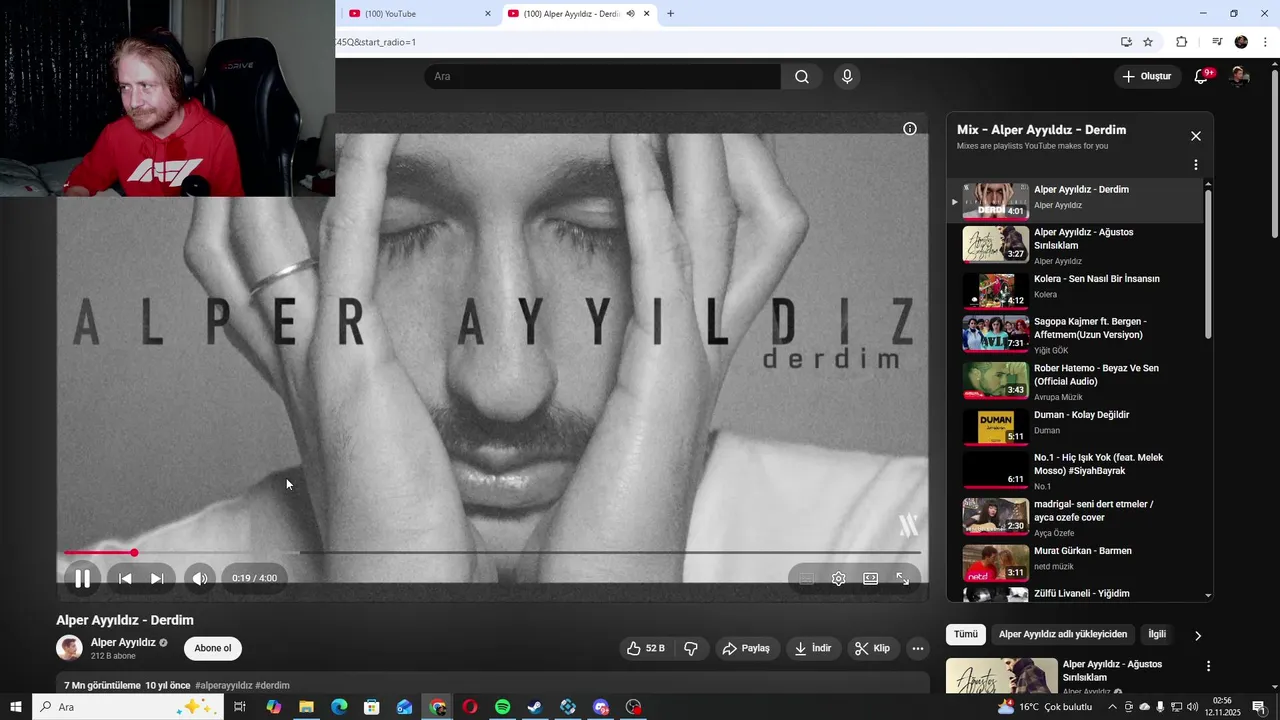Toggle subtitles button in the player
The image size is (1280, 720).
click(x=807, y=578)
